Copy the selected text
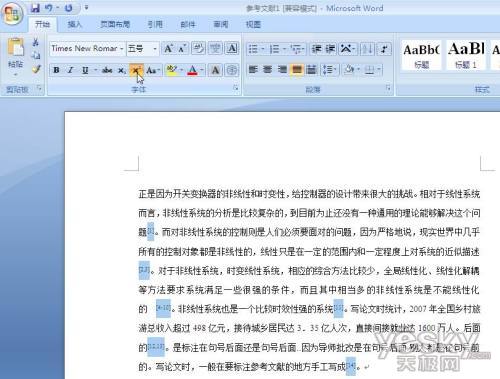500x379 pixels. 36,56
